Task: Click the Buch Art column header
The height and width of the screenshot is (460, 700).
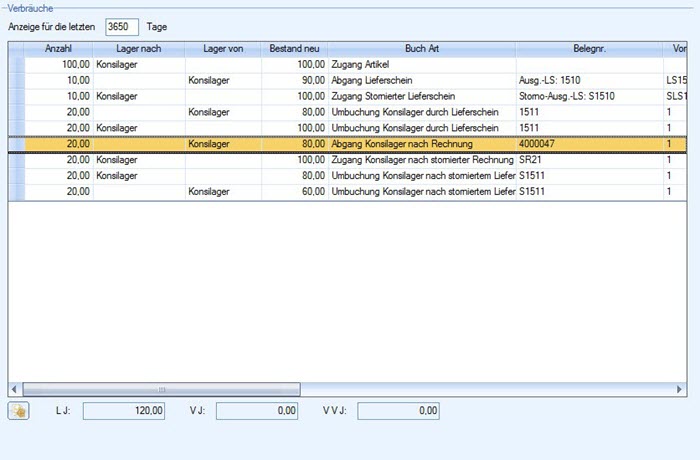Action: tap(421, 49)
